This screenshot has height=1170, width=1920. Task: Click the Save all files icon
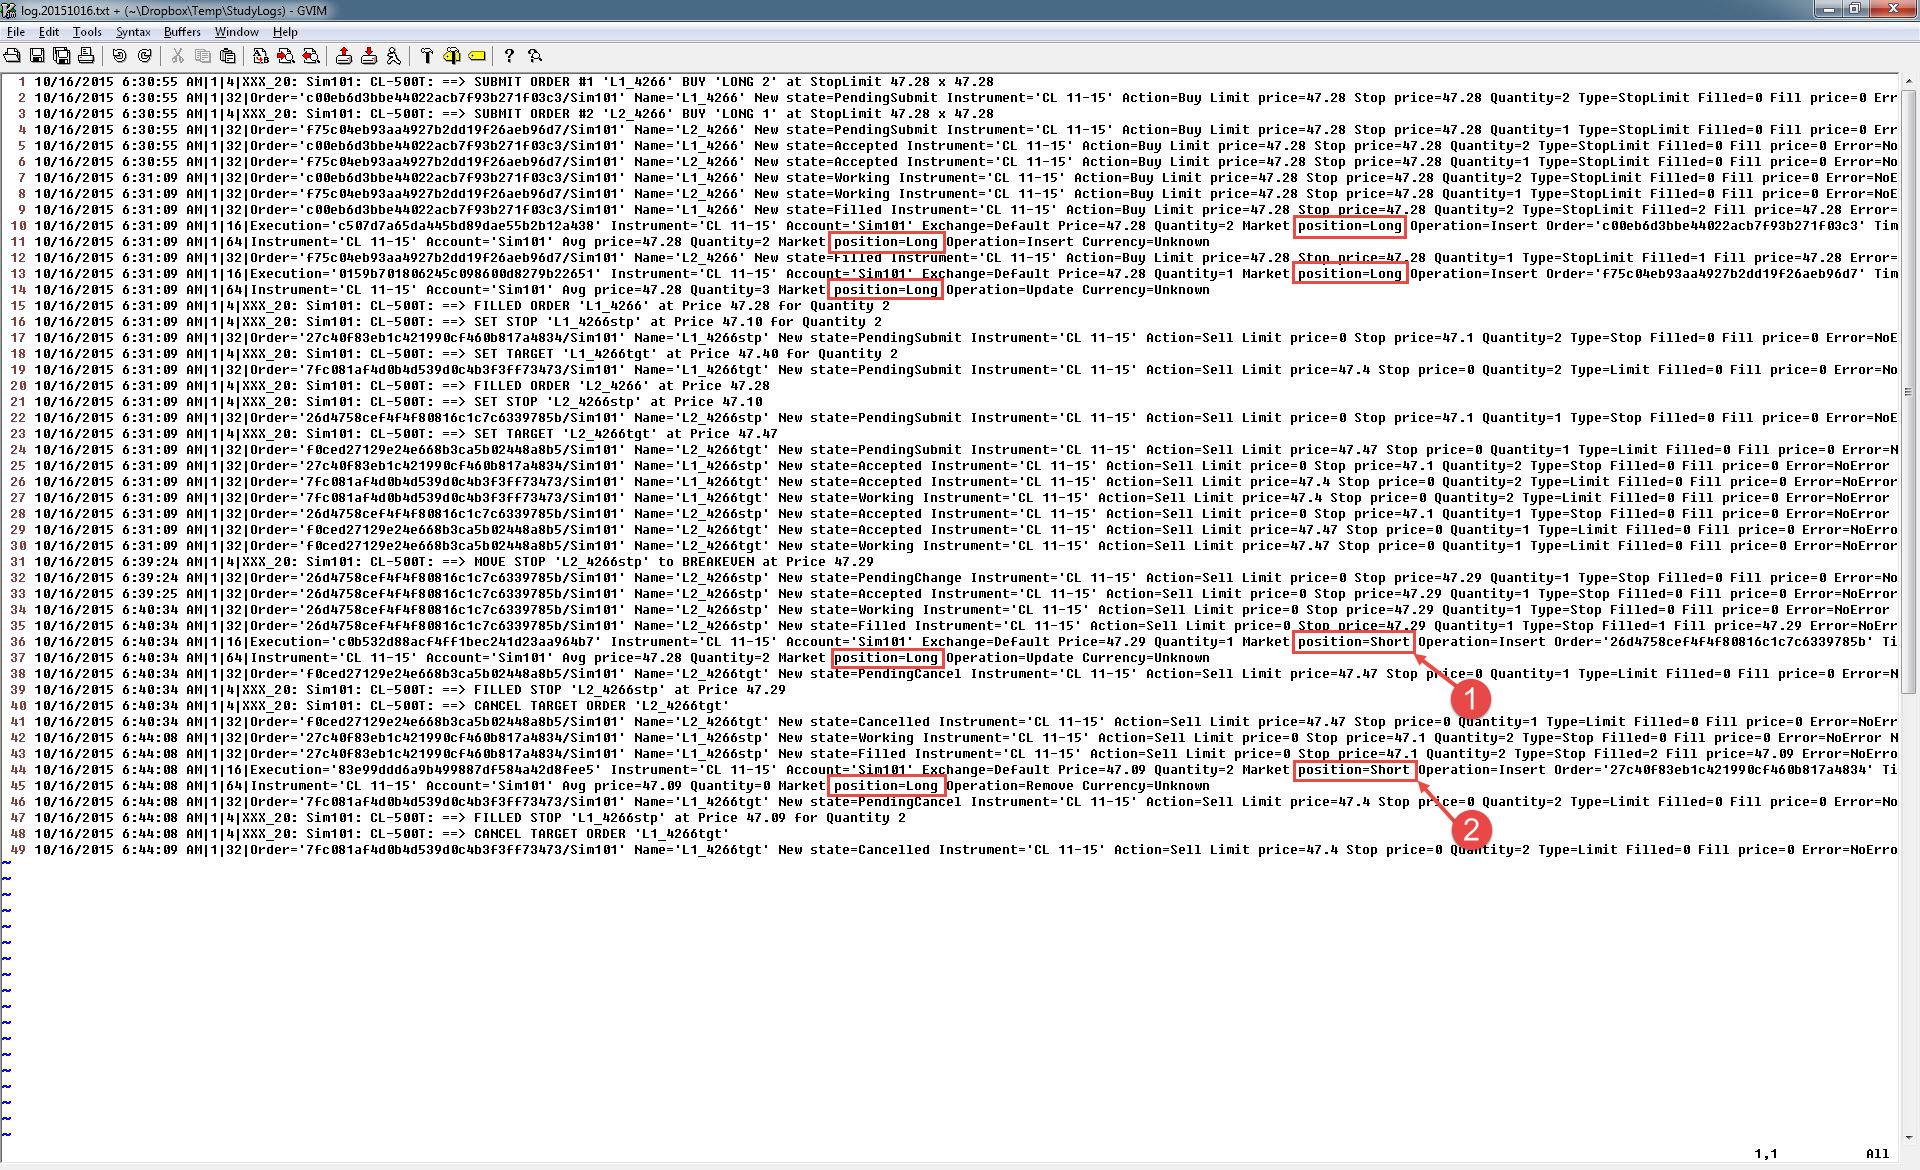click(62, 56)
